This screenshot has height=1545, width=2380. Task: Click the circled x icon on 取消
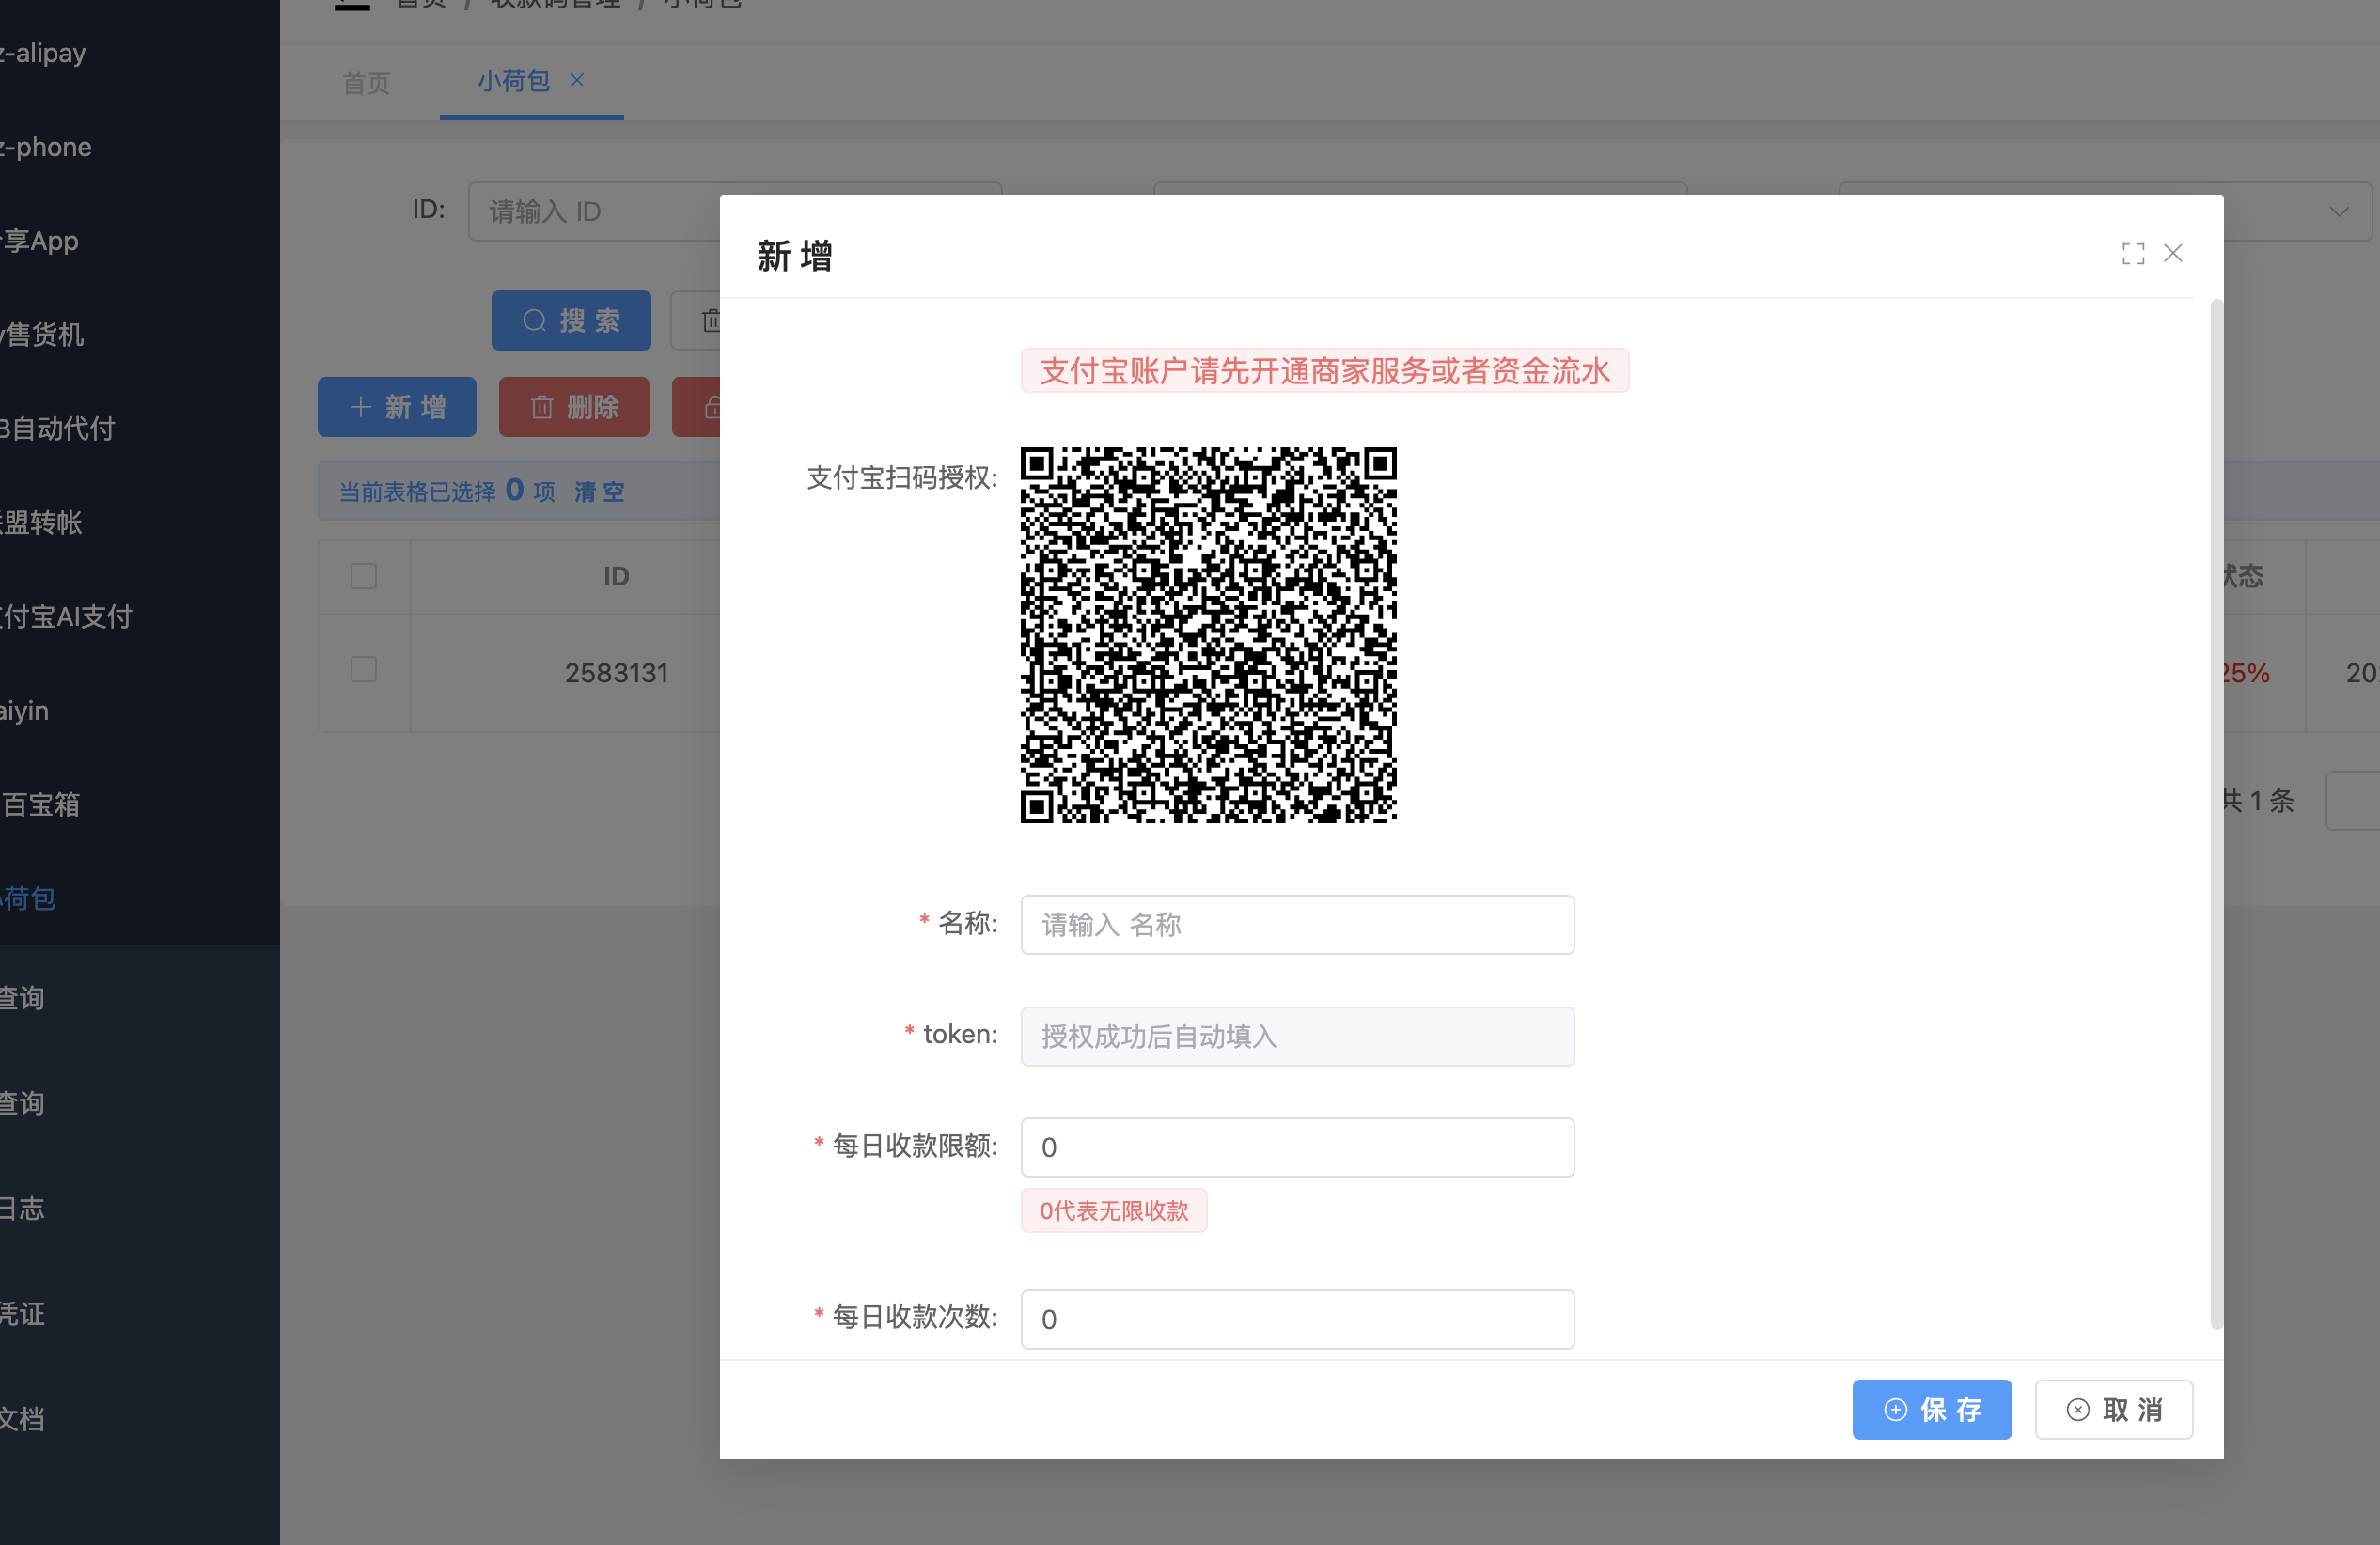(x=2077, y=1410)
